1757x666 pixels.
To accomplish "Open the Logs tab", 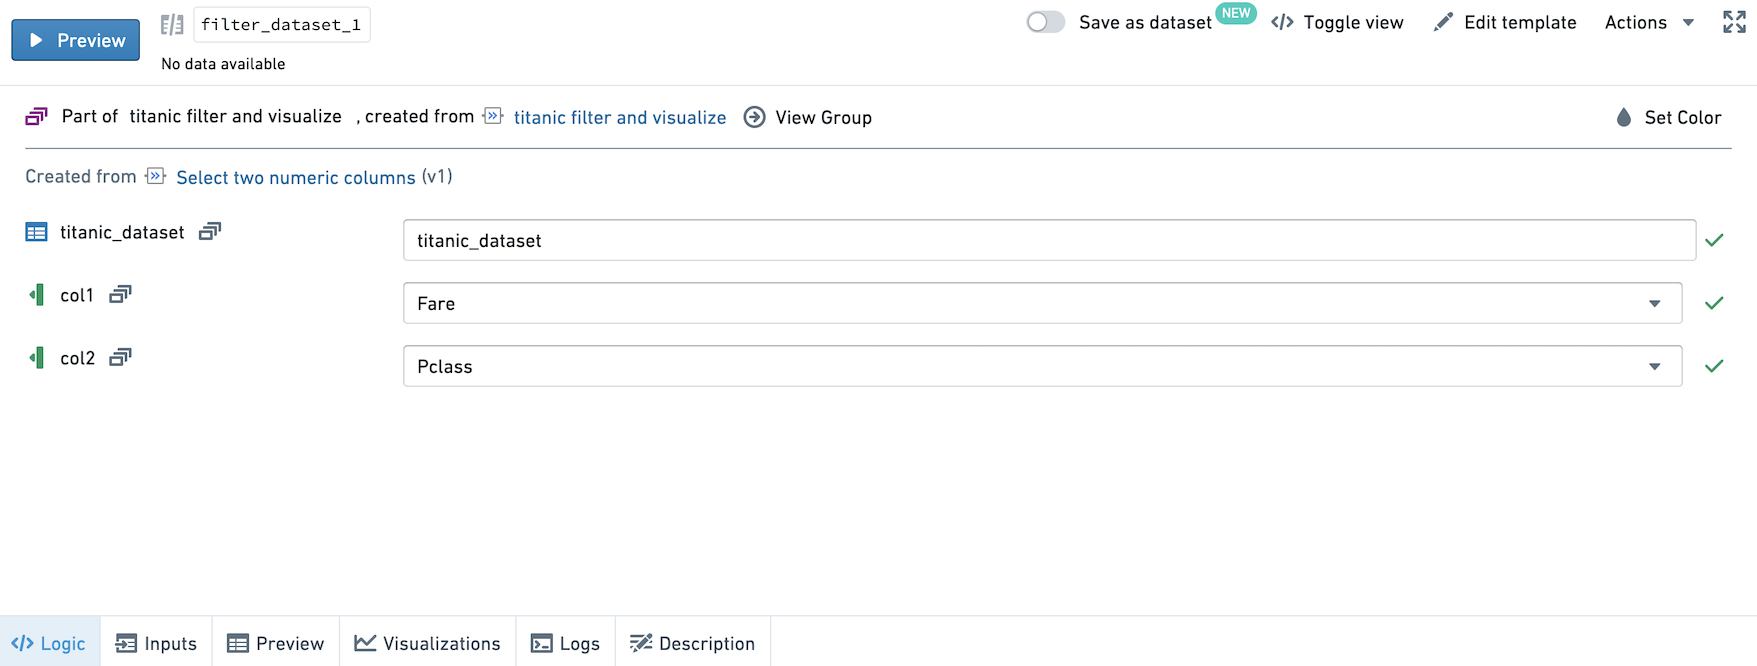I will (566, 643).
